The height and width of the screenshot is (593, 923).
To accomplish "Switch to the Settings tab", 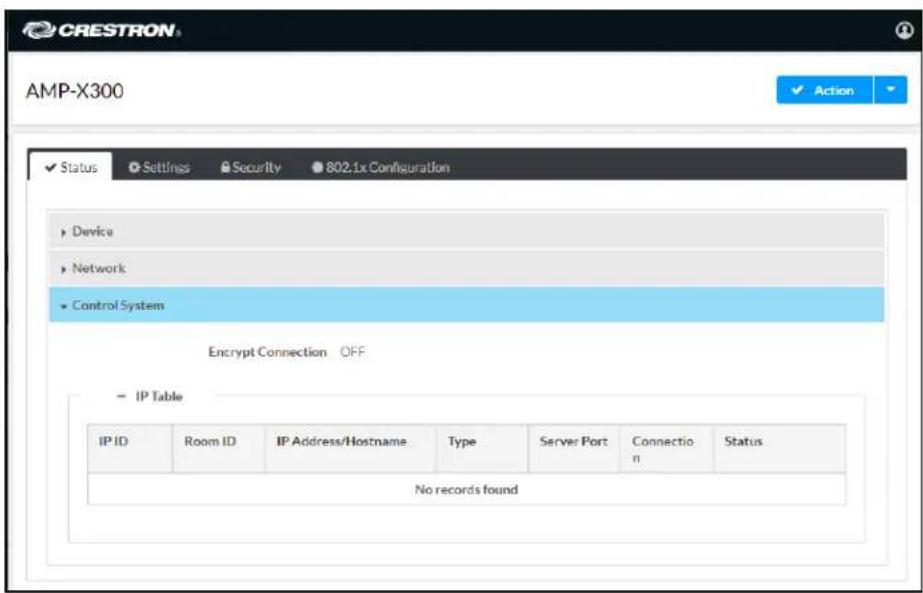I will pos(159,167).
